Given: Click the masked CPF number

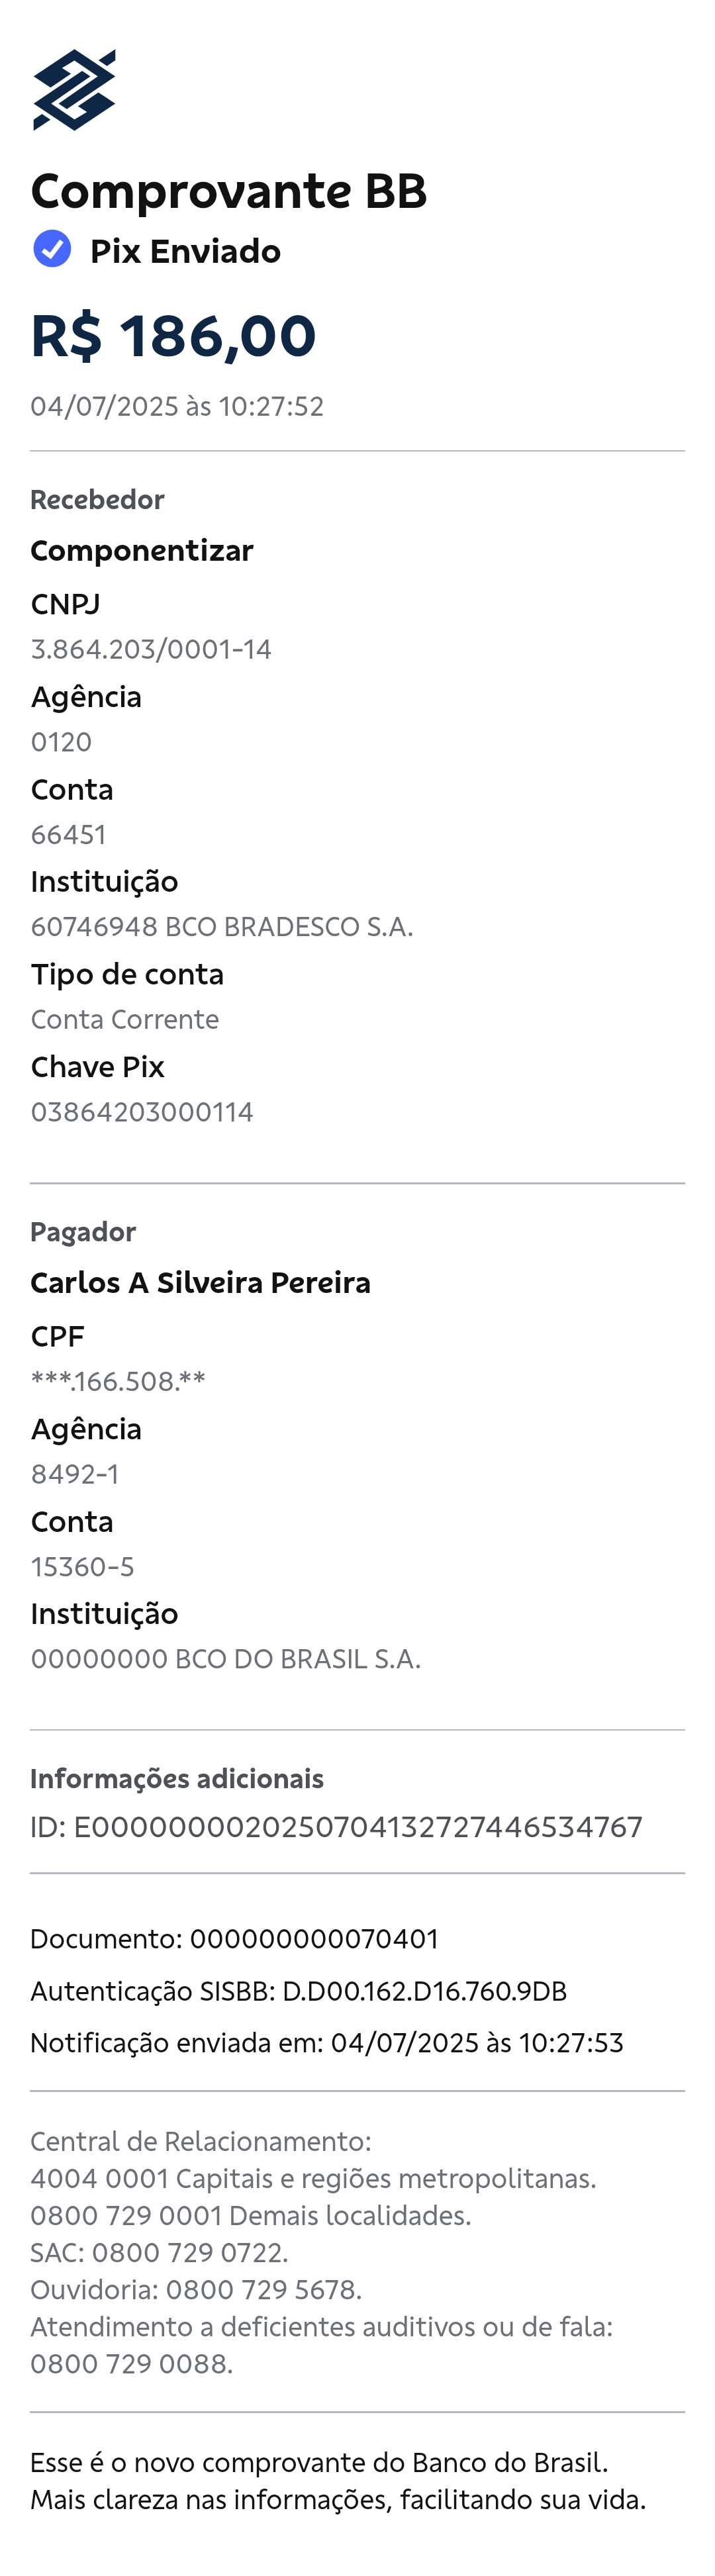Looking at the screenshot, I should coord(118,1381).
